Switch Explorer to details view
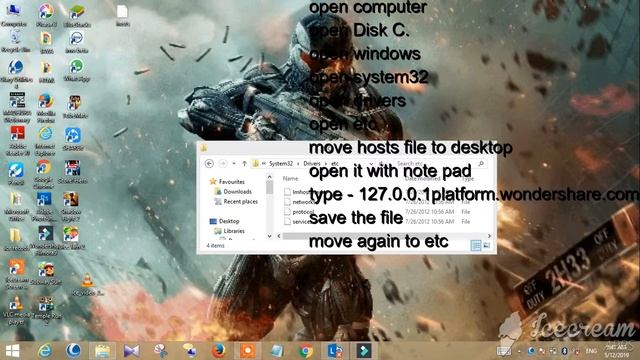Image resolution: width=640 pixels, height=360 pixels. pos(476,245)
